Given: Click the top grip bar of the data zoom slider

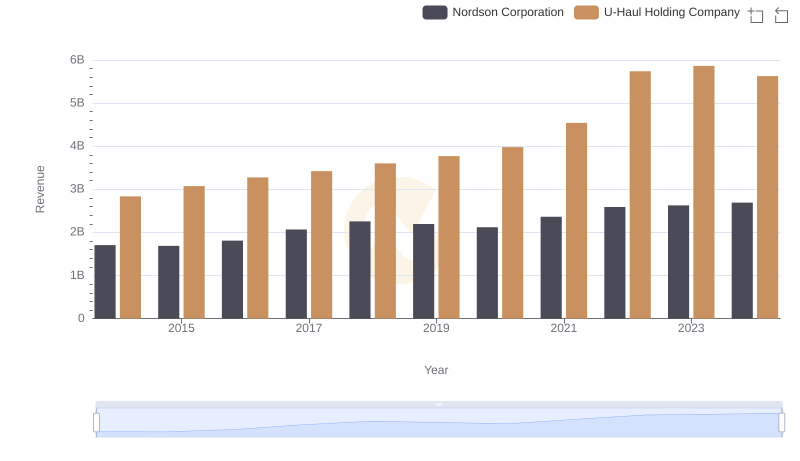Looking at the screenshot, I should [x=439, y=404].
